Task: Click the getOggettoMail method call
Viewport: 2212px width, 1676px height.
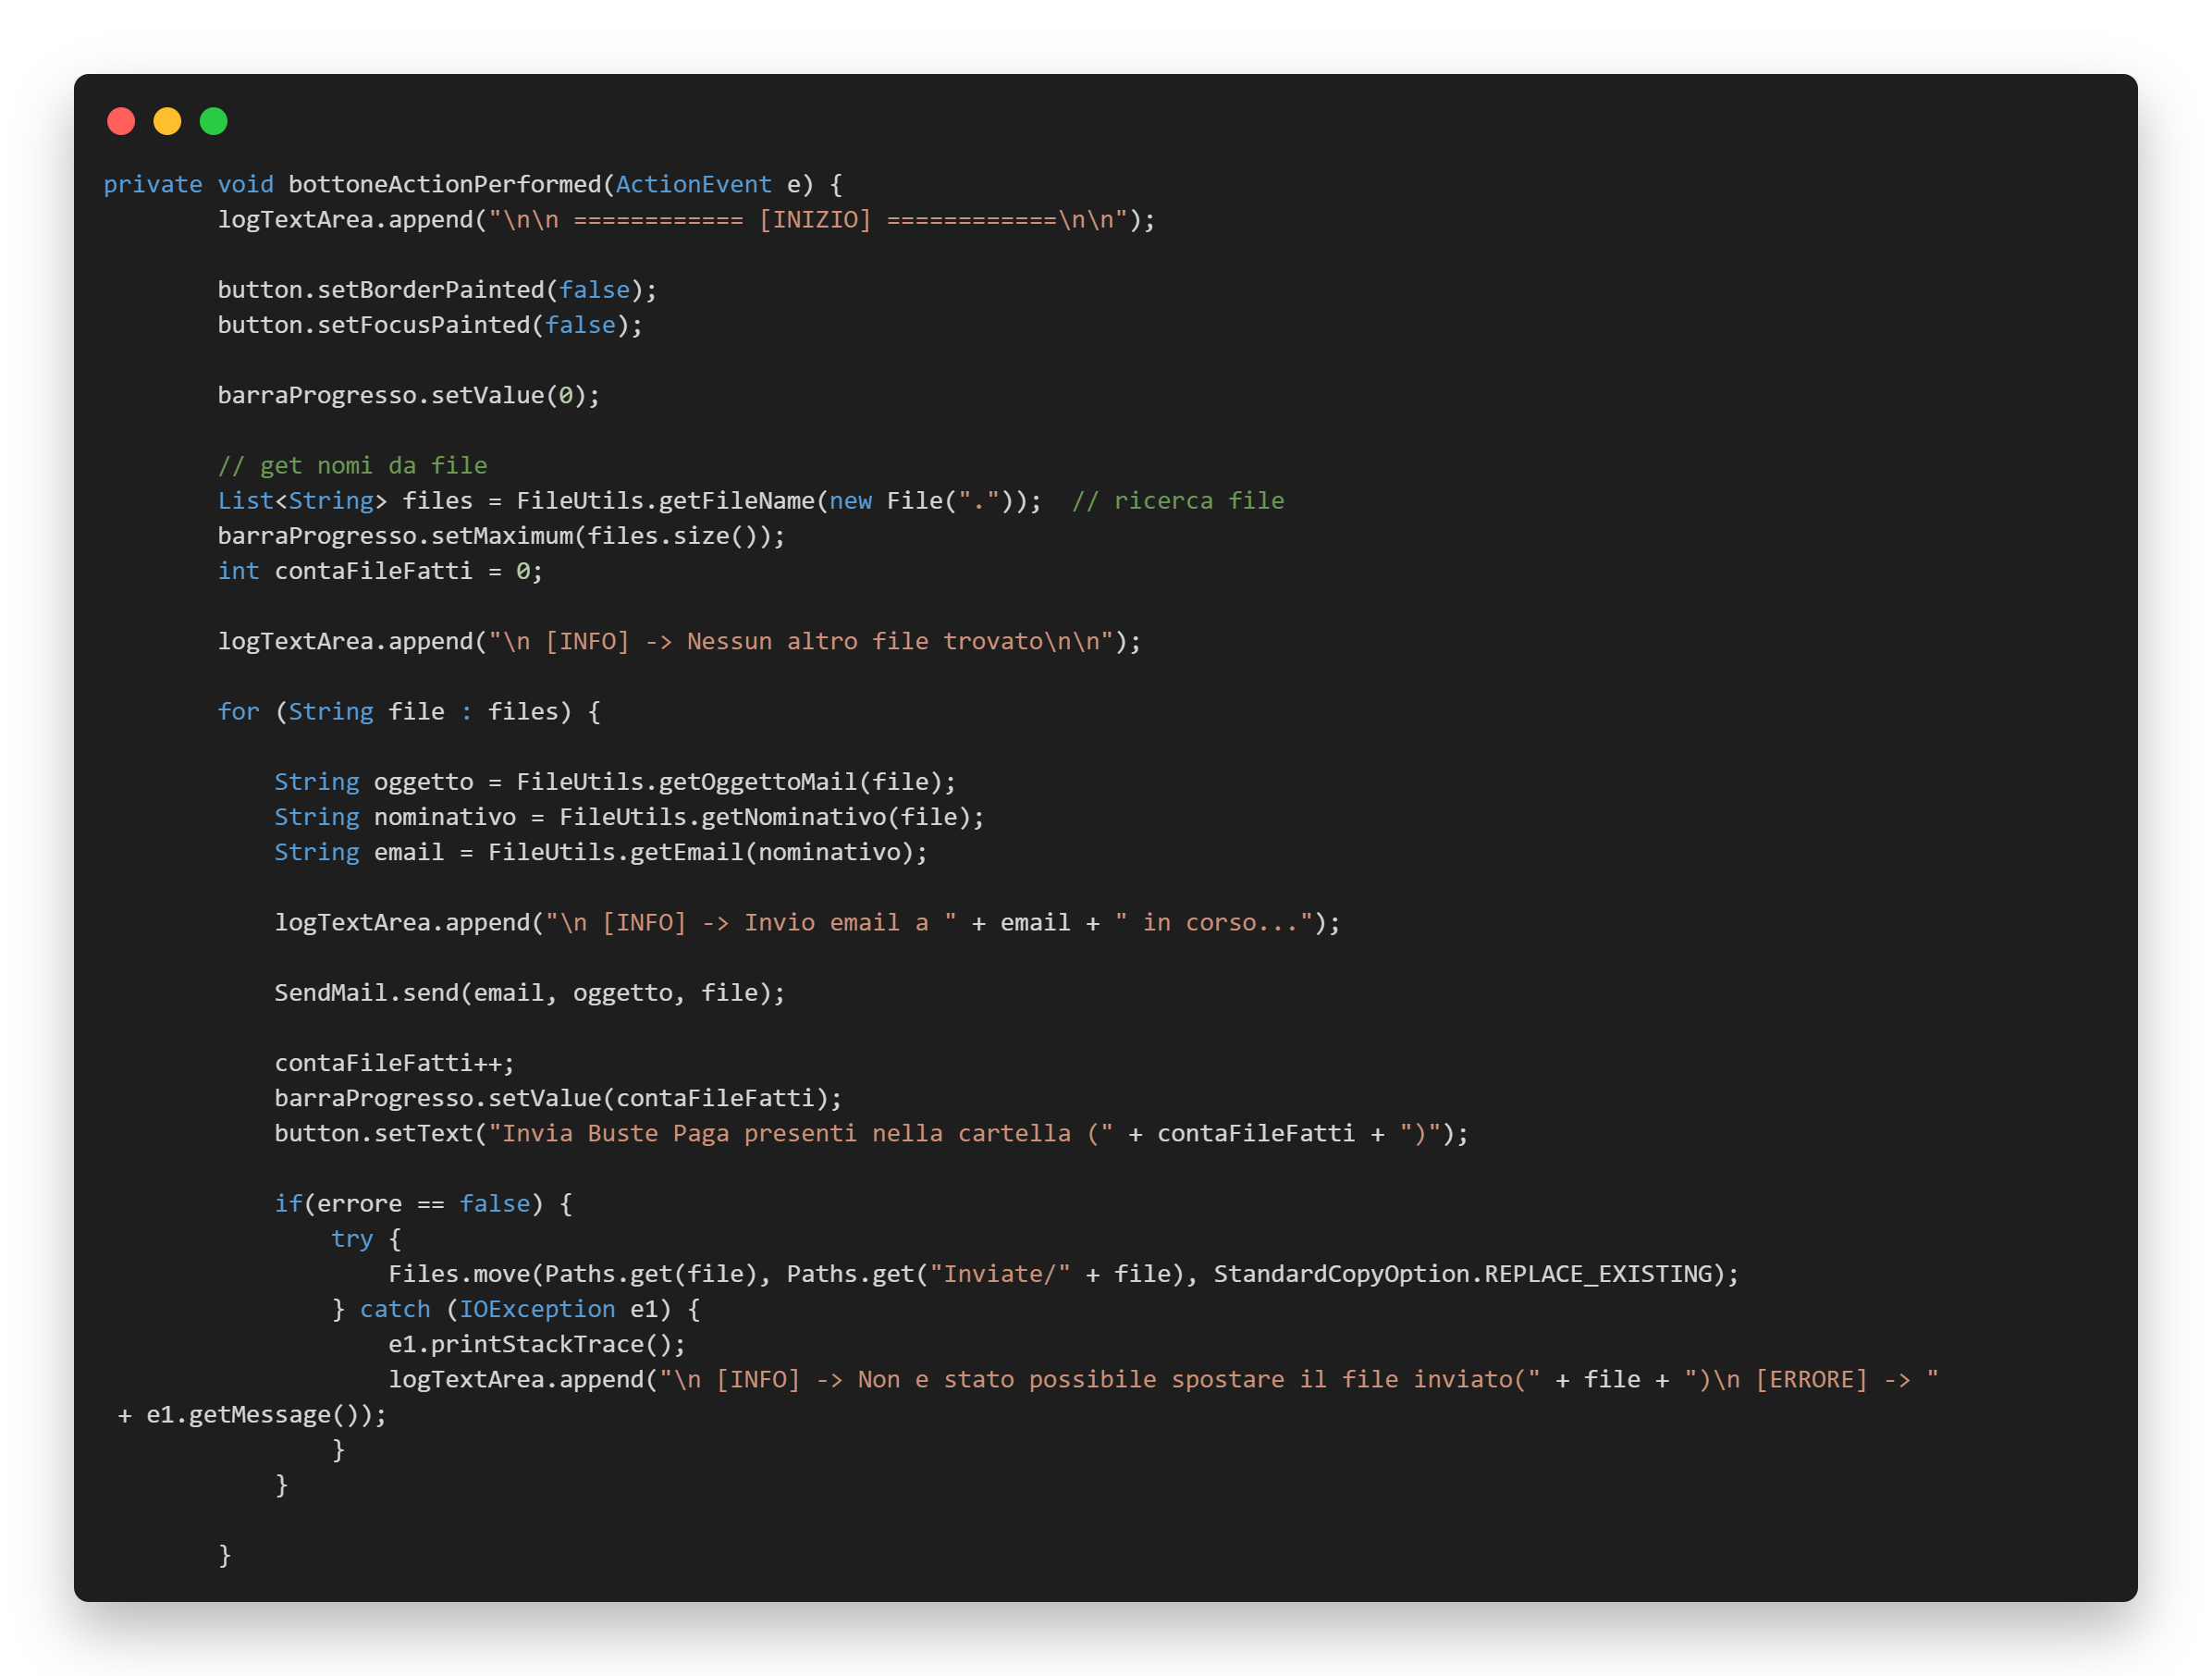Action: (757, 782)
